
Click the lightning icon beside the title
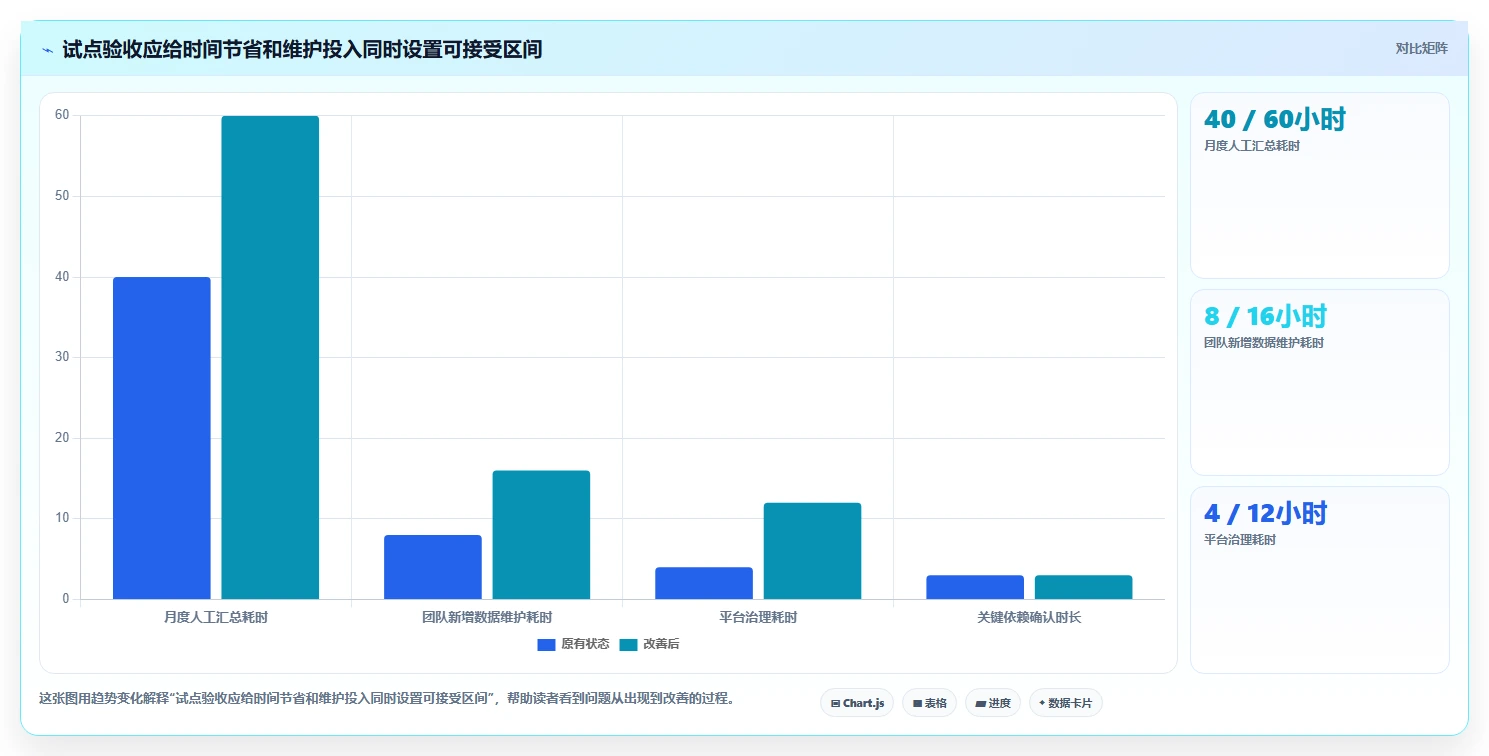[x=47, y=50]
